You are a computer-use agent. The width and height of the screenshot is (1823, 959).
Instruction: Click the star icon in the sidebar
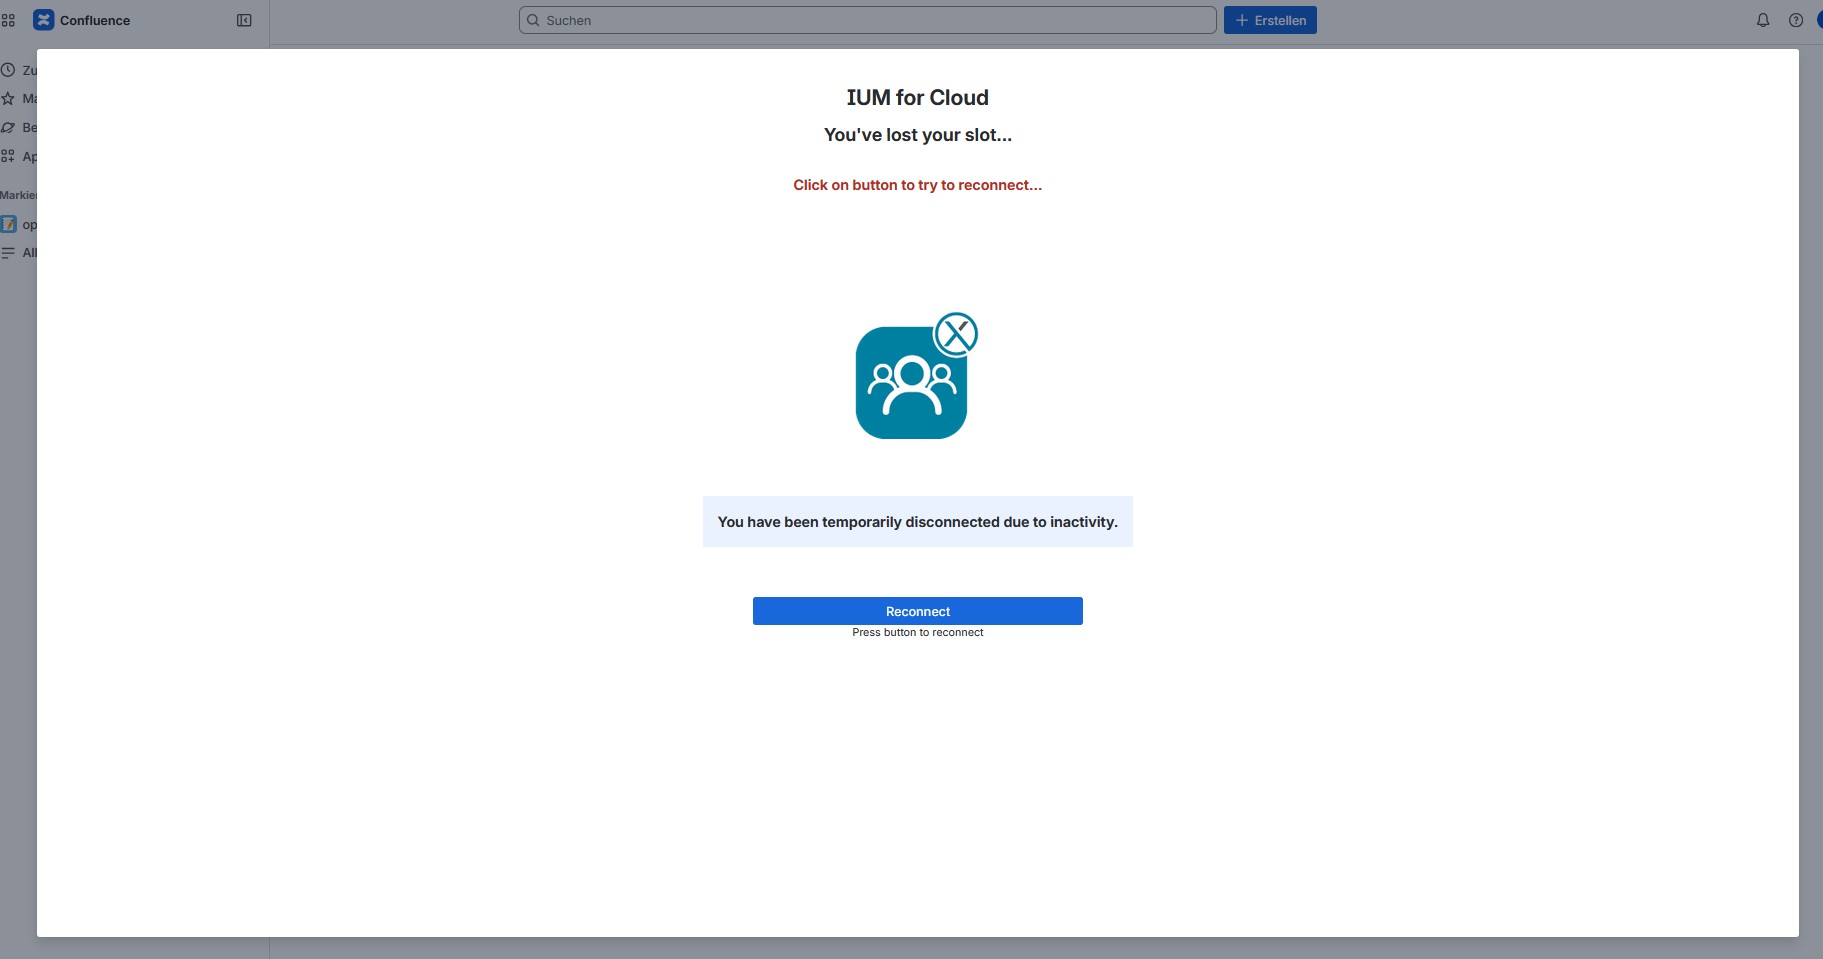(8, 98)
